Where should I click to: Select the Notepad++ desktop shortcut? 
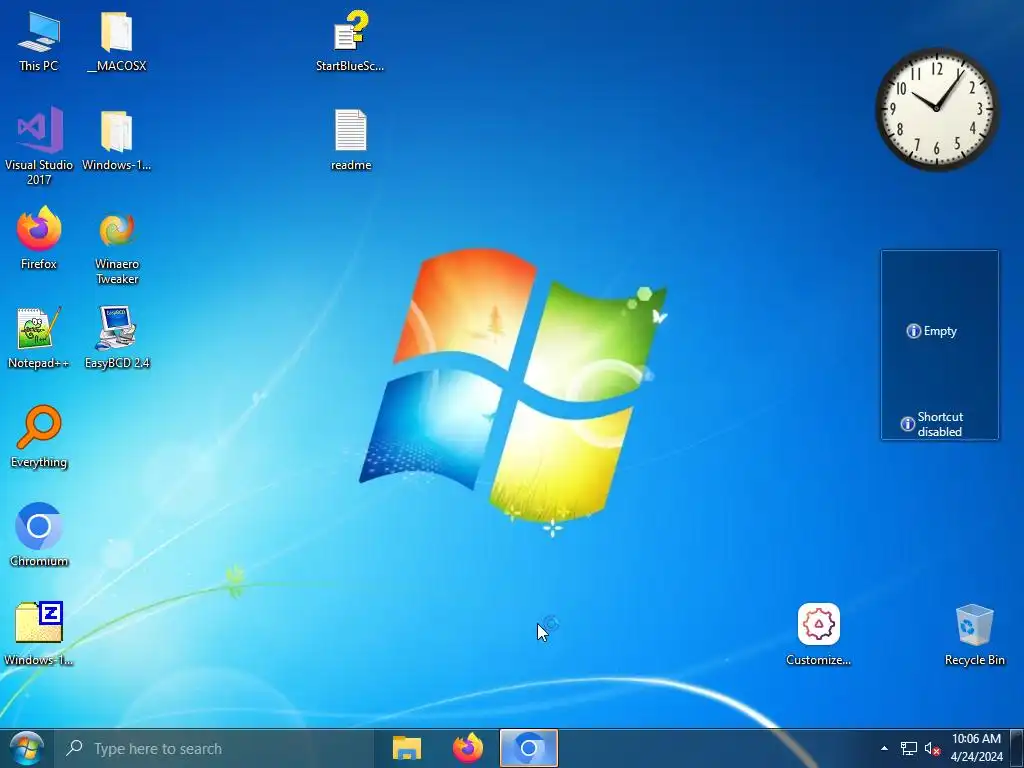39,338
